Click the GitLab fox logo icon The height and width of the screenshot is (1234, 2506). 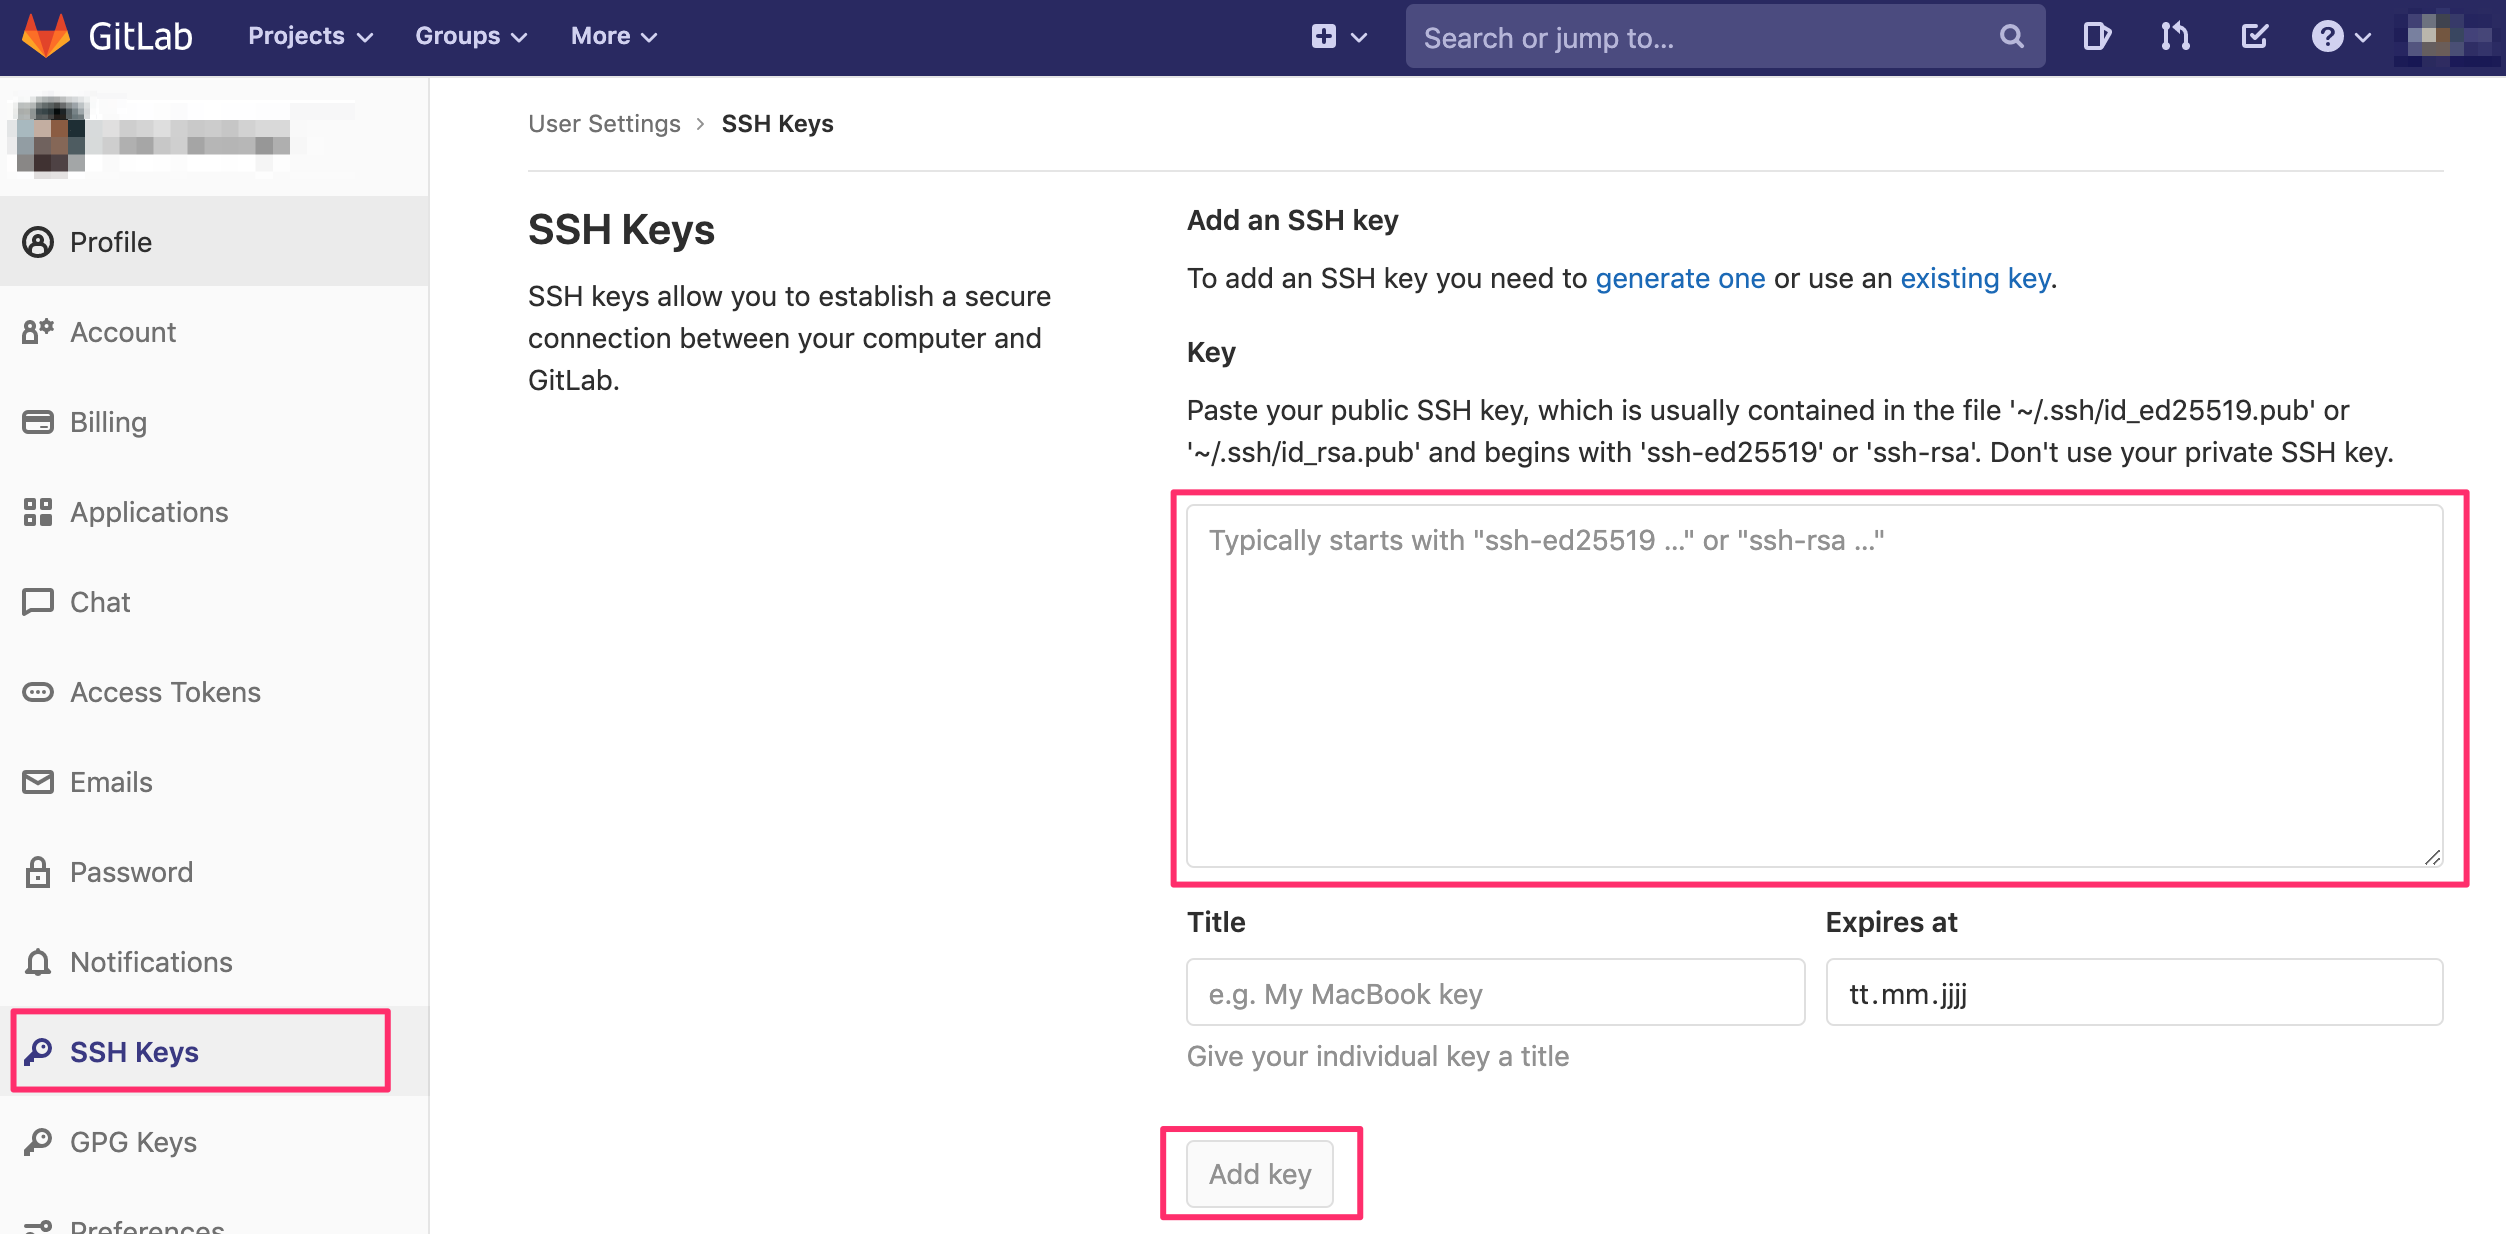46,36
